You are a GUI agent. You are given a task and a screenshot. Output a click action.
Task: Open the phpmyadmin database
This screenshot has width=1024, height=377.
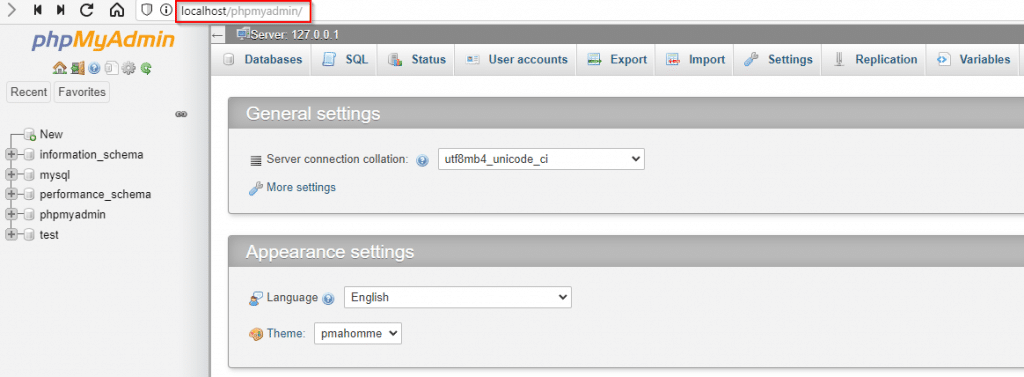coord(72,214)
